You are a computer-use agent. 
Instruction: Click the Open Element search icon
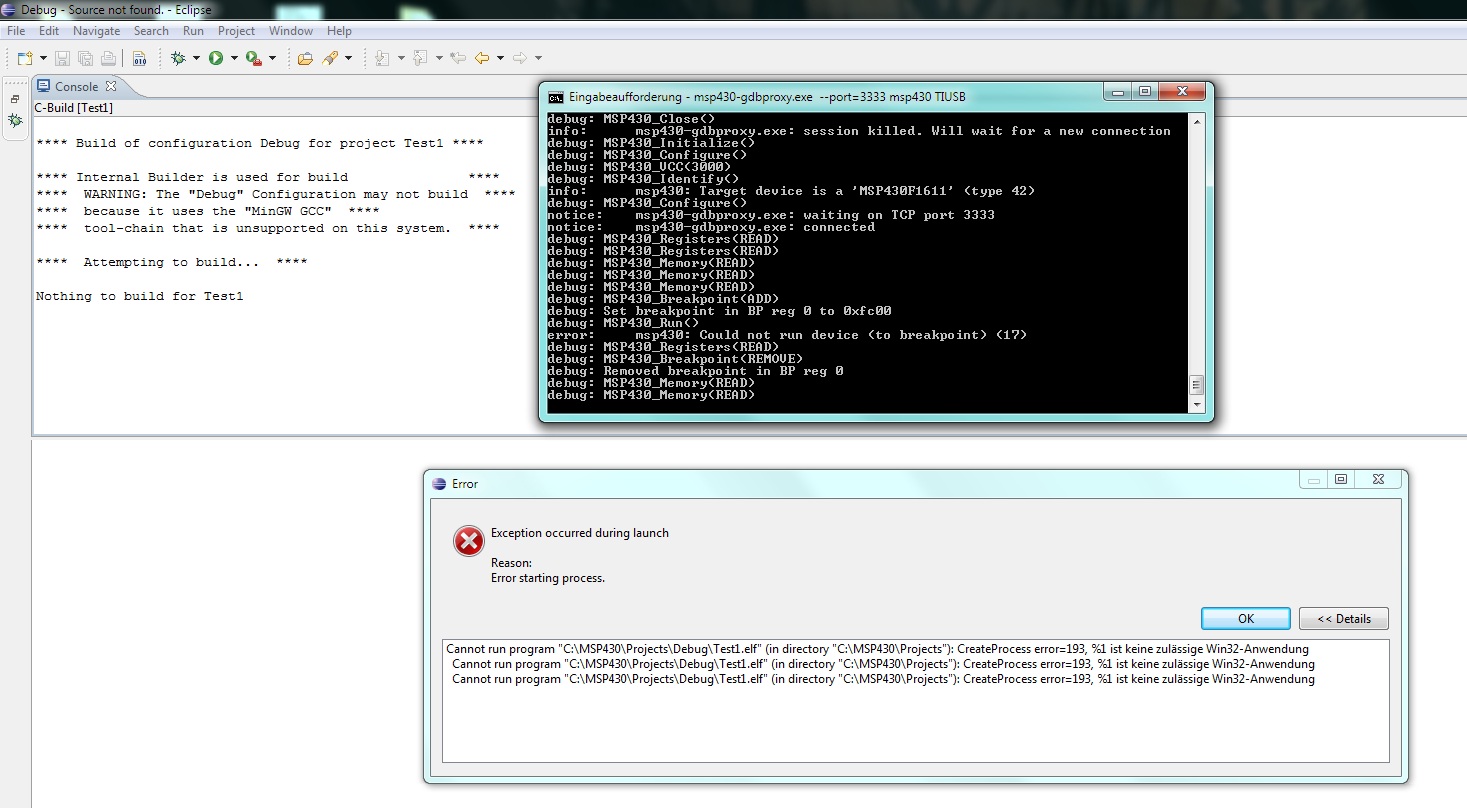328,57
